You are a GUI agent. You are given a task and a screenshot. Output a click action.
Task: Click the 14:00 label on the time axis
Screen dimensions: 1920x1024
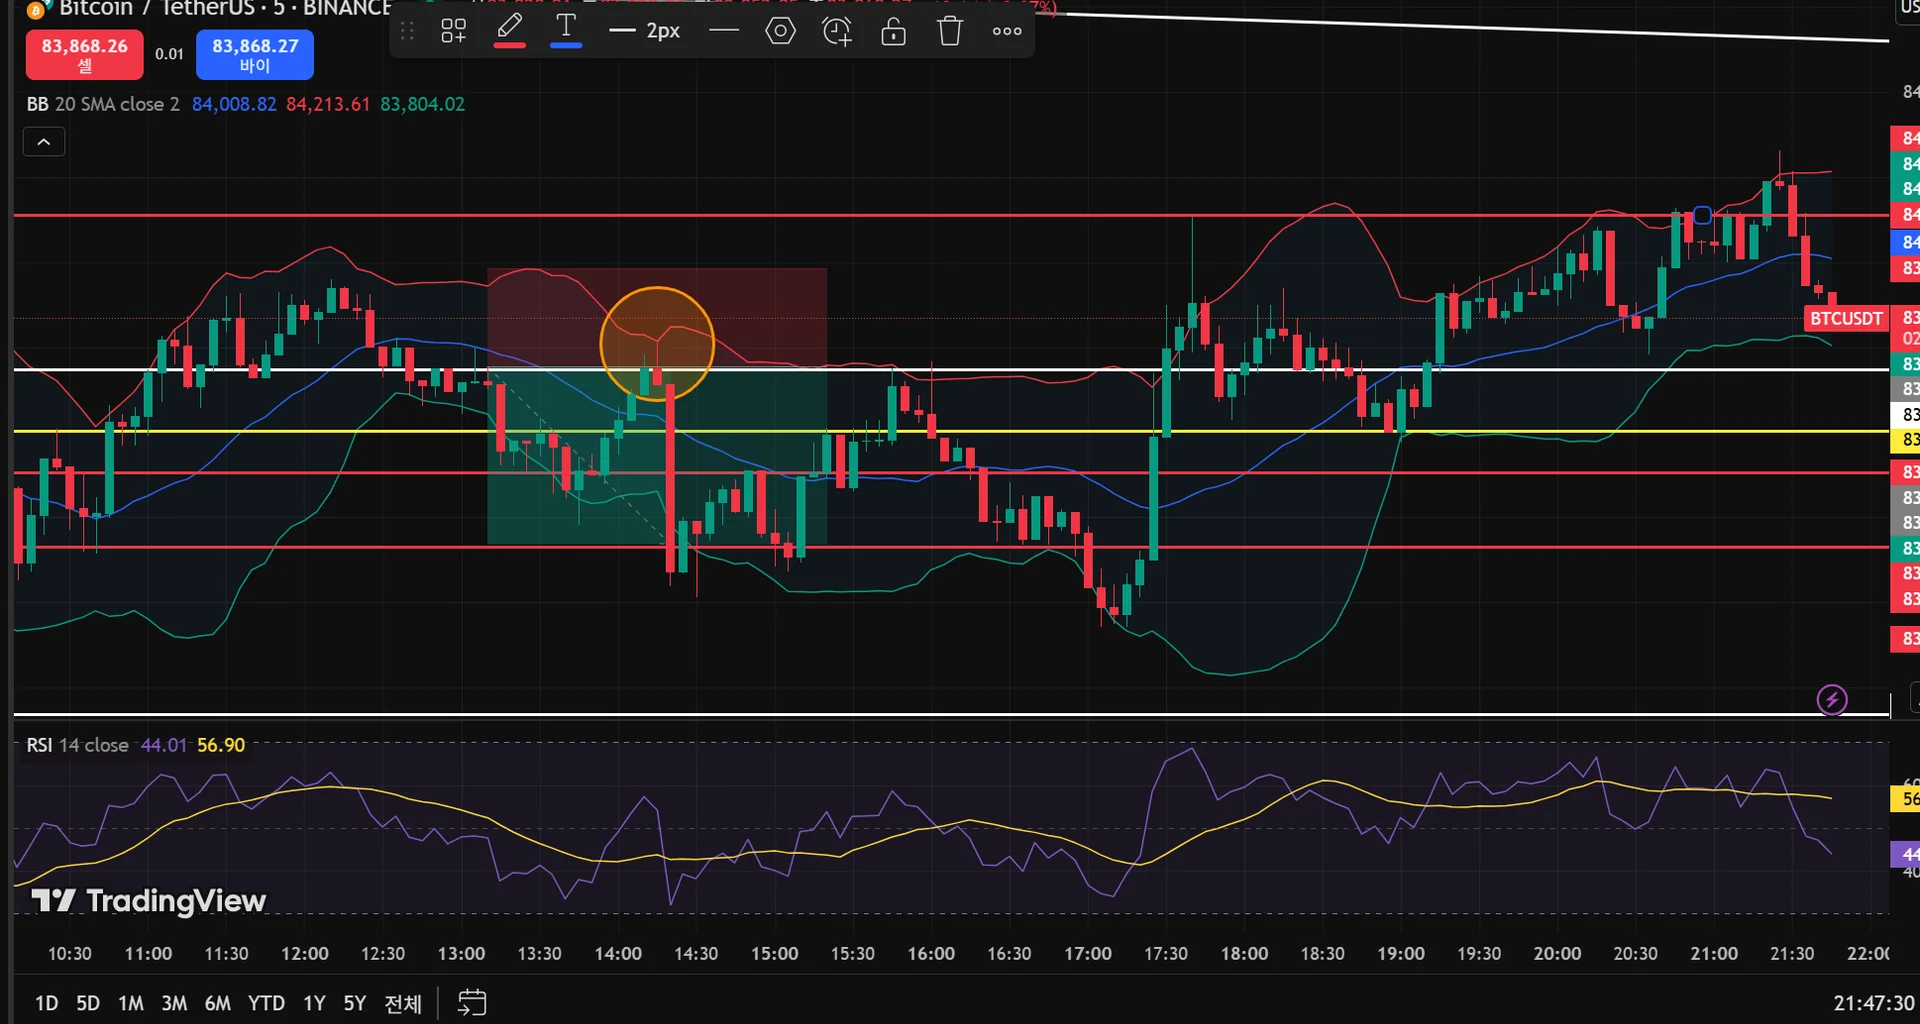[618, 954]
